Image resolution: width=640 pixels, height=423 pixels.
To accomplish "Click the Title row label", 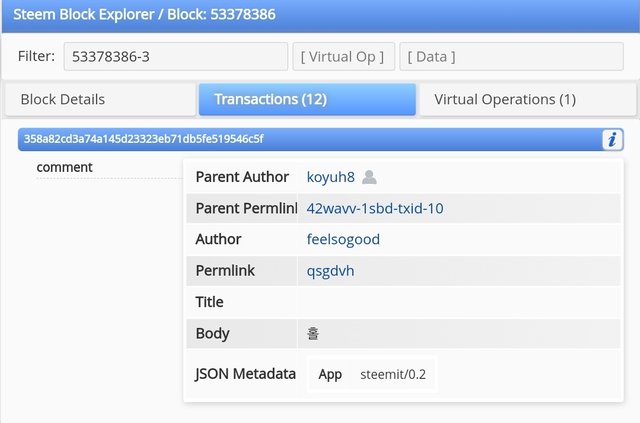I will pos(209,302).
